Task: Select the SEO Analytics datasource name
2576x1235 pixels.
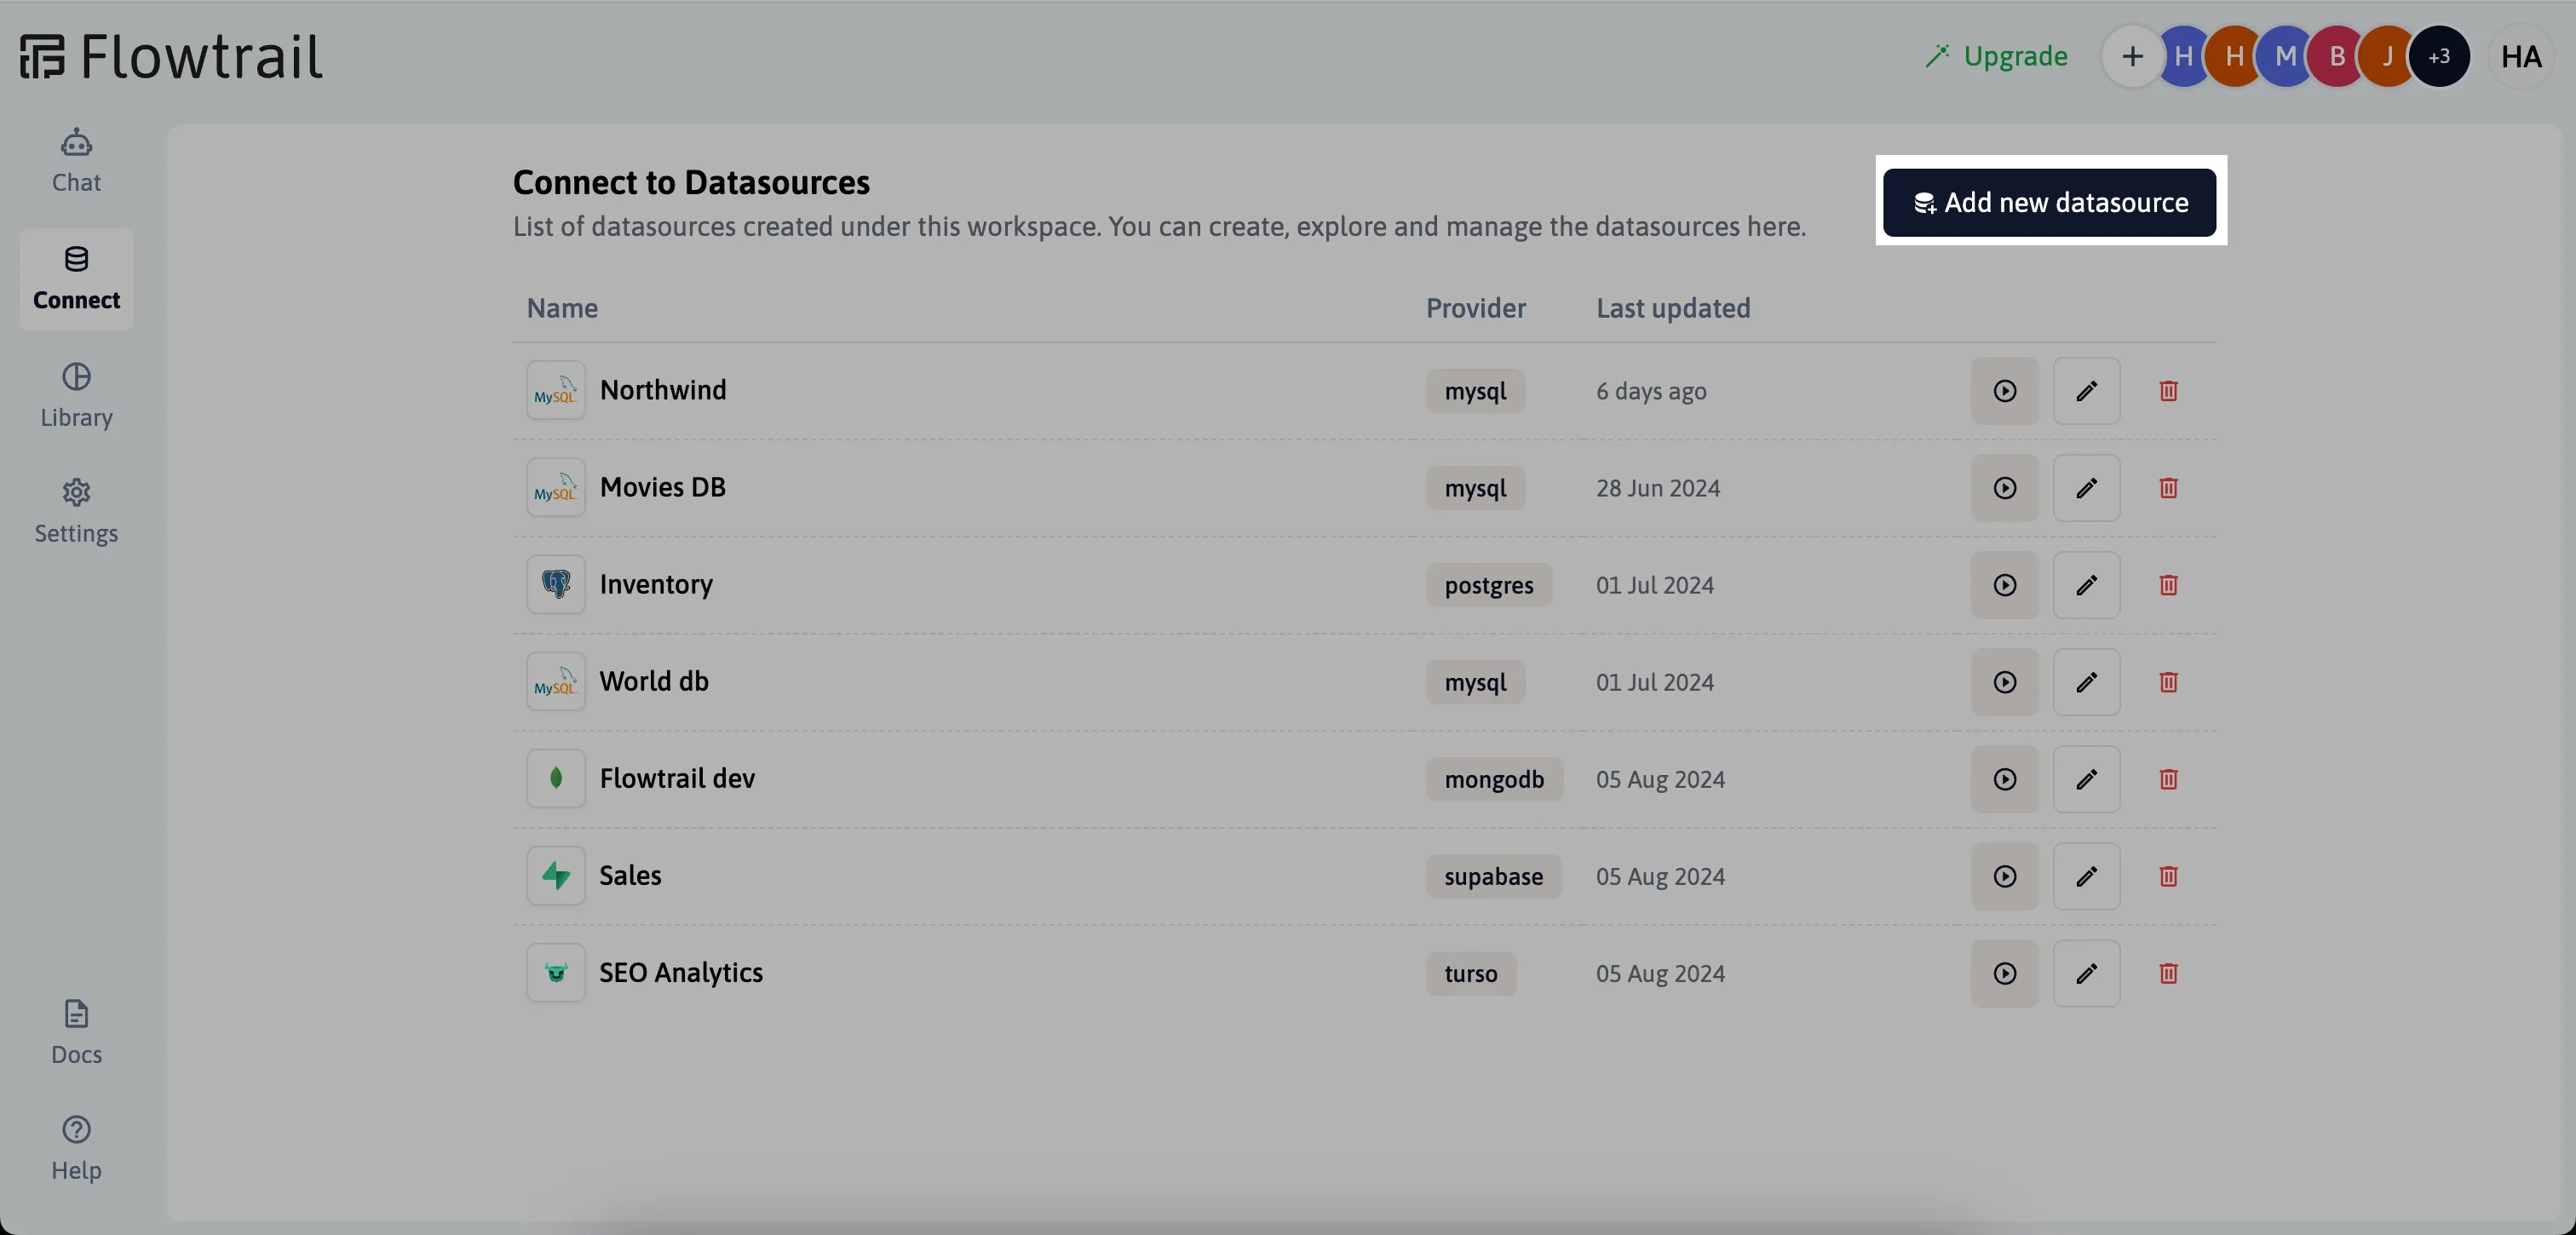Action: [x=681, y=972]
